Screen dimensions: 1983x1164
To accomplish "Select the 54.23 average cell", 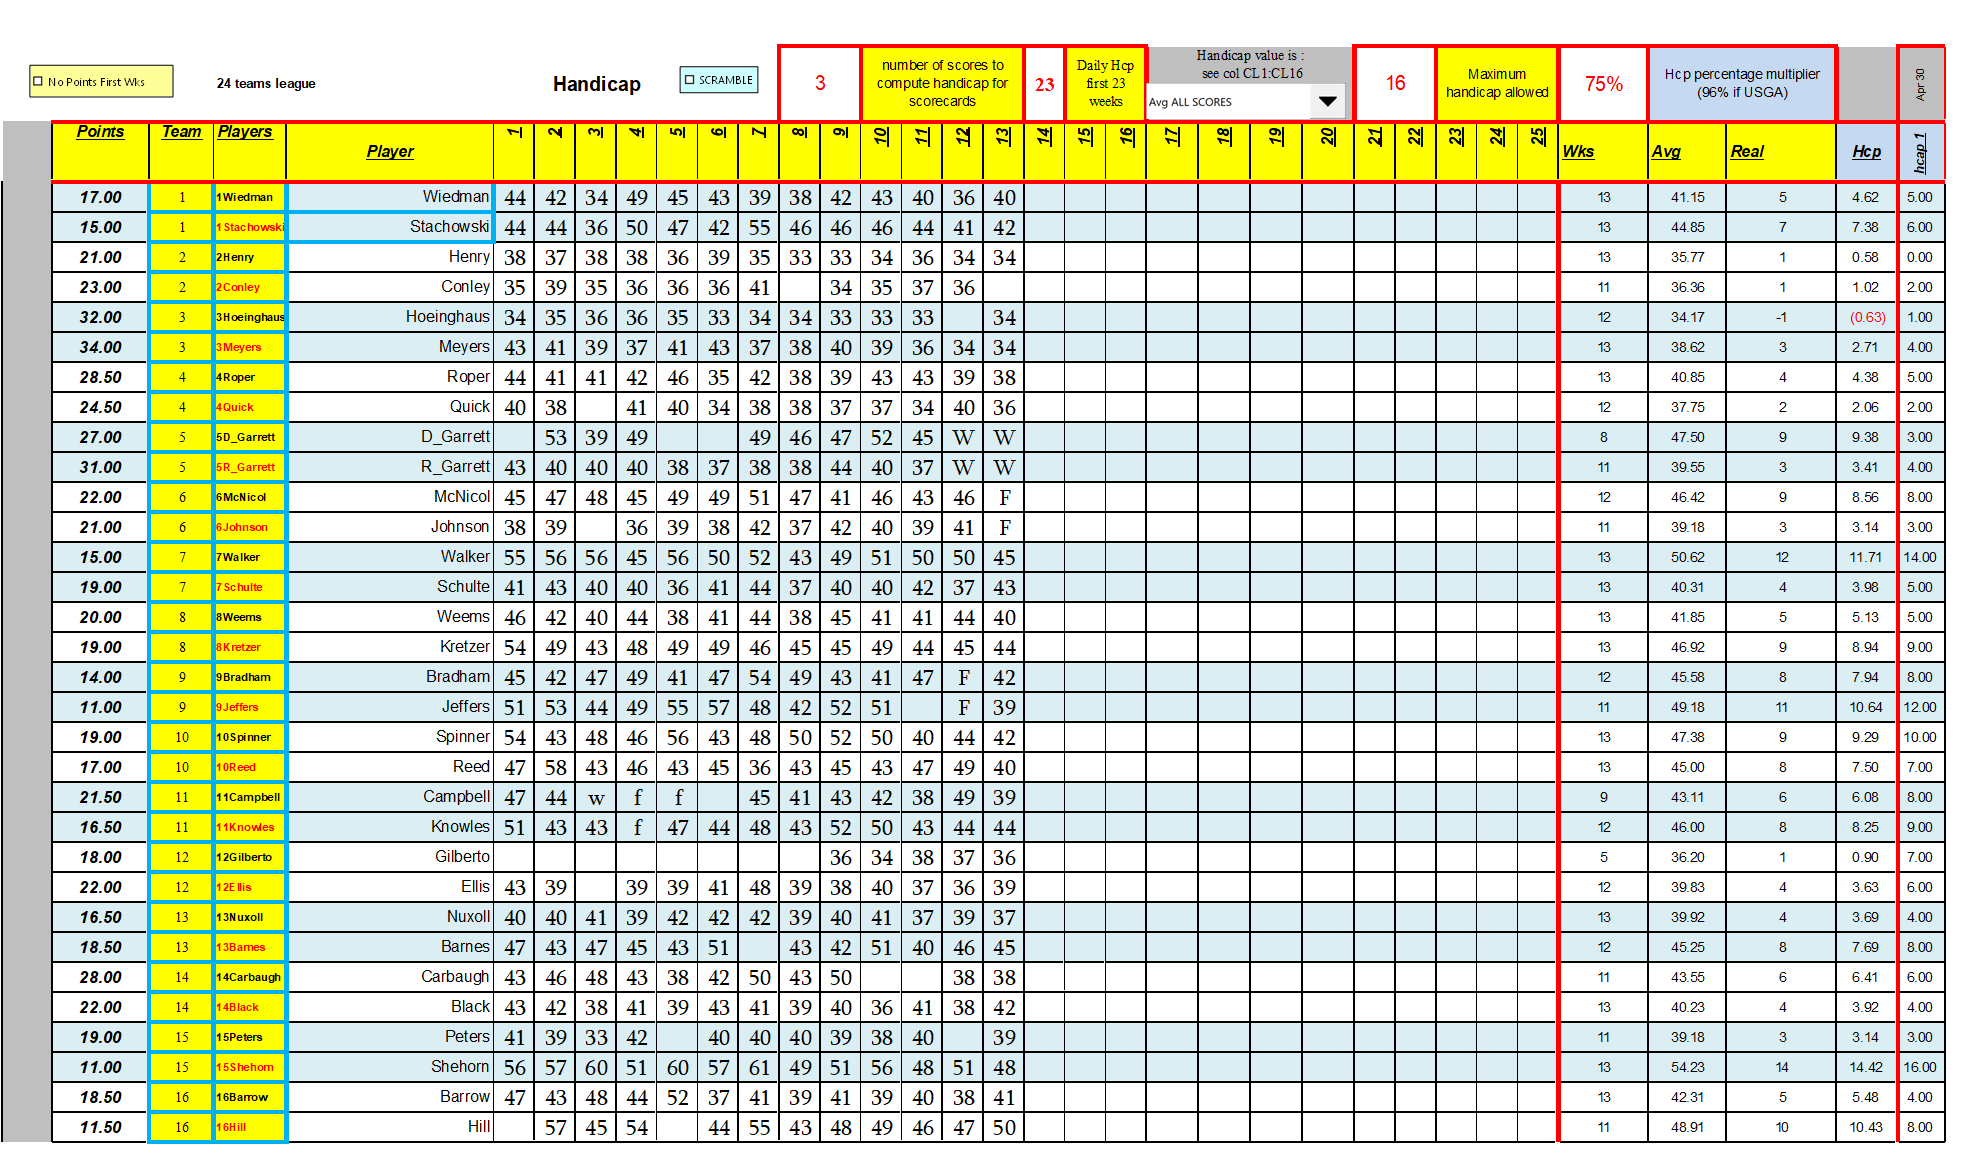I will [1687, 1067].
